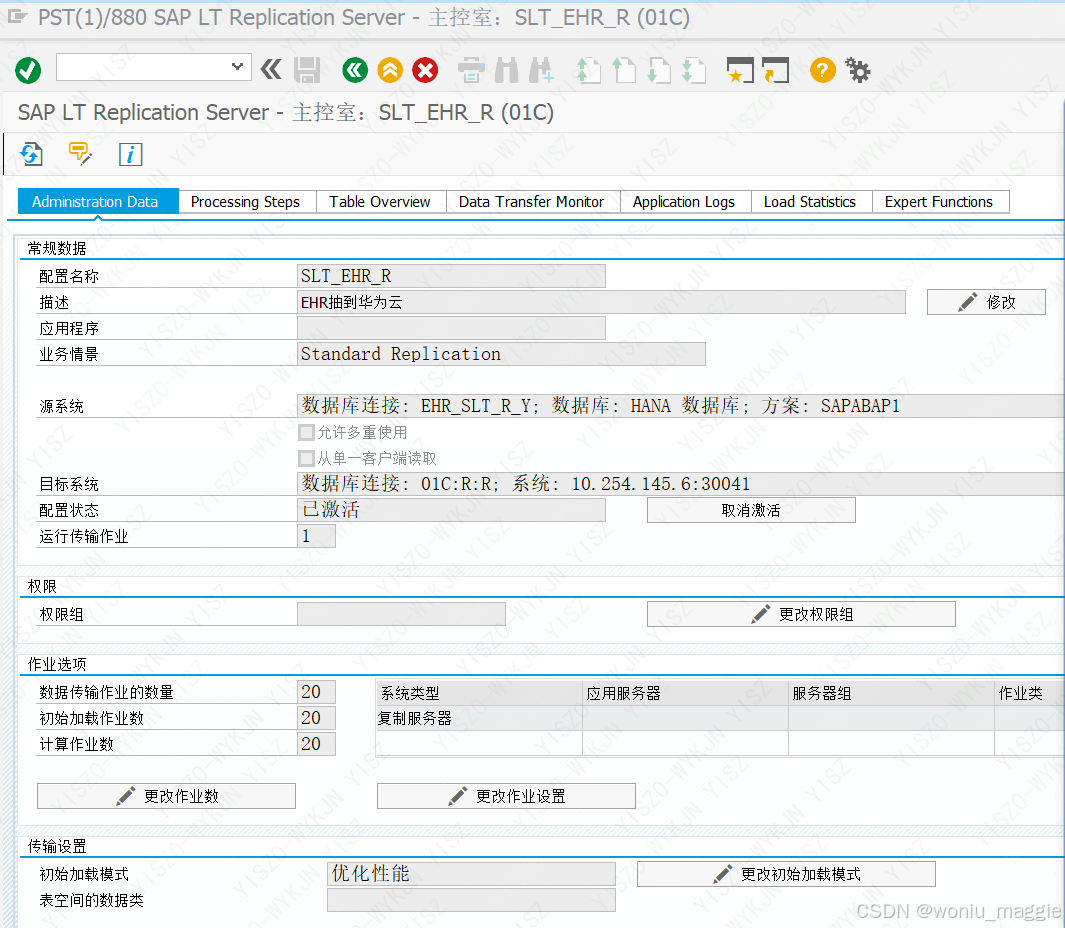Switch to the Data Transfer Monitor tab

tap(532, 201)
